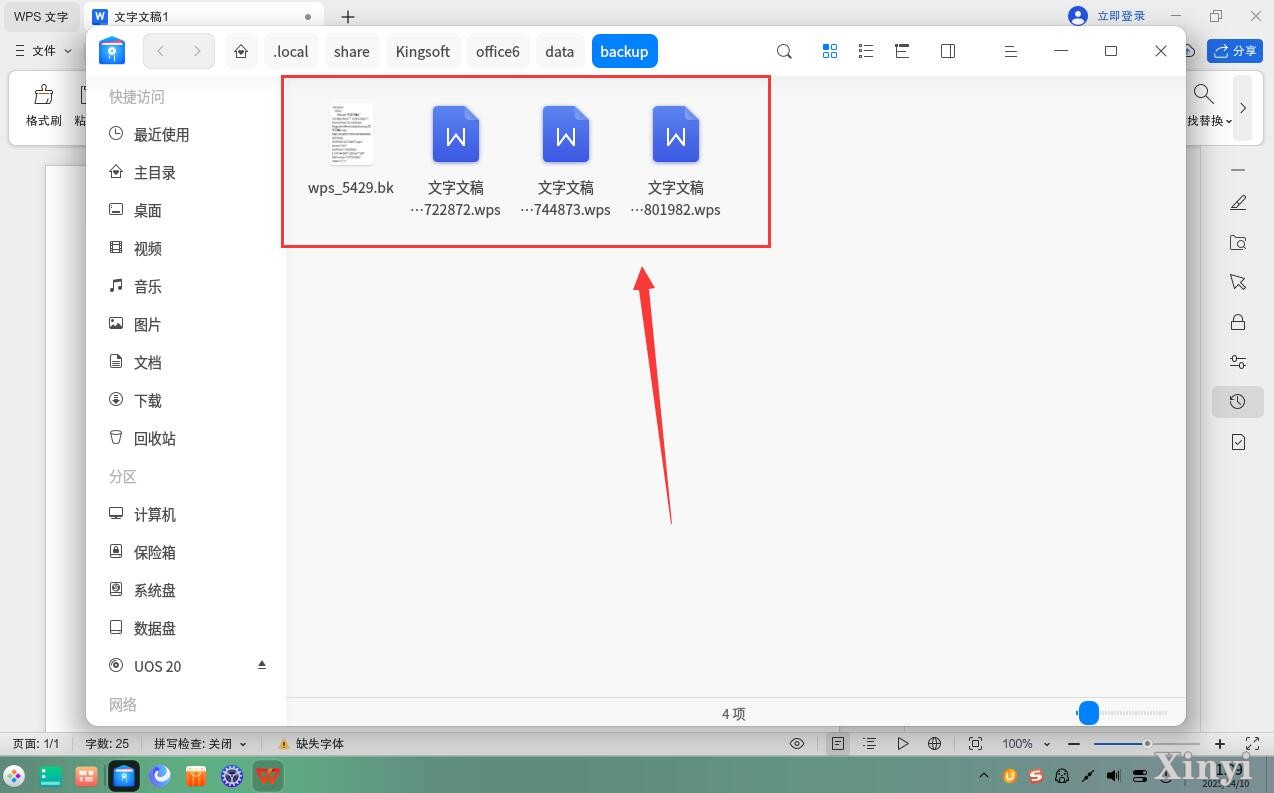The image size is (1274, 793).
Task: Add a new WPS tab with plus
Action: [x=348, y=17]
